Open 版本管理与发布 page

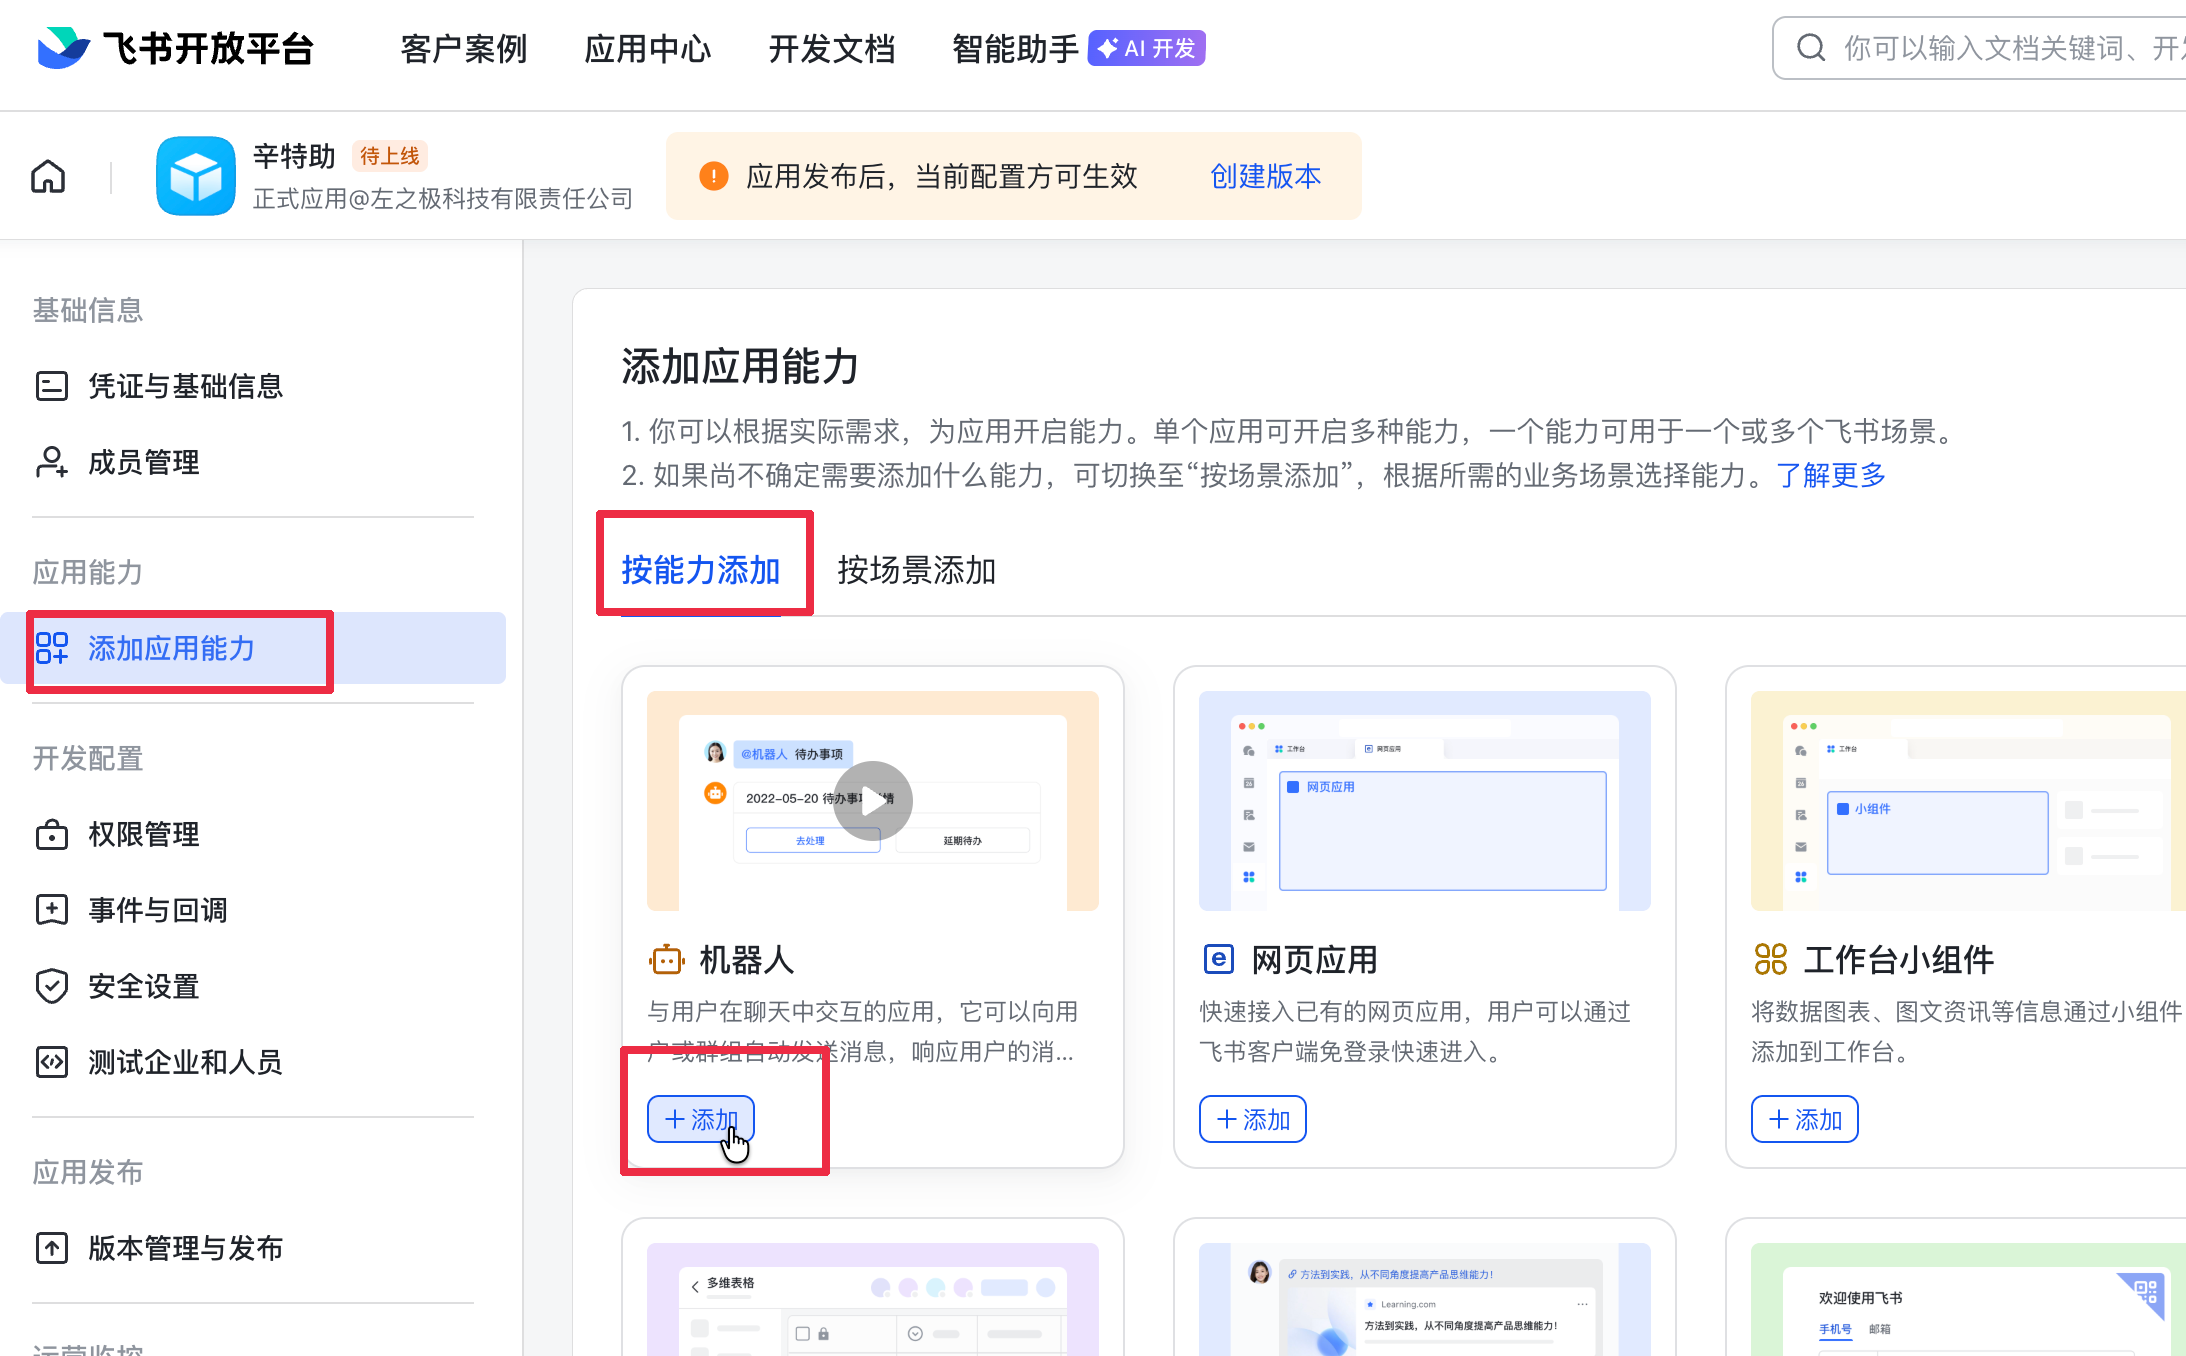pos(185,1248)
